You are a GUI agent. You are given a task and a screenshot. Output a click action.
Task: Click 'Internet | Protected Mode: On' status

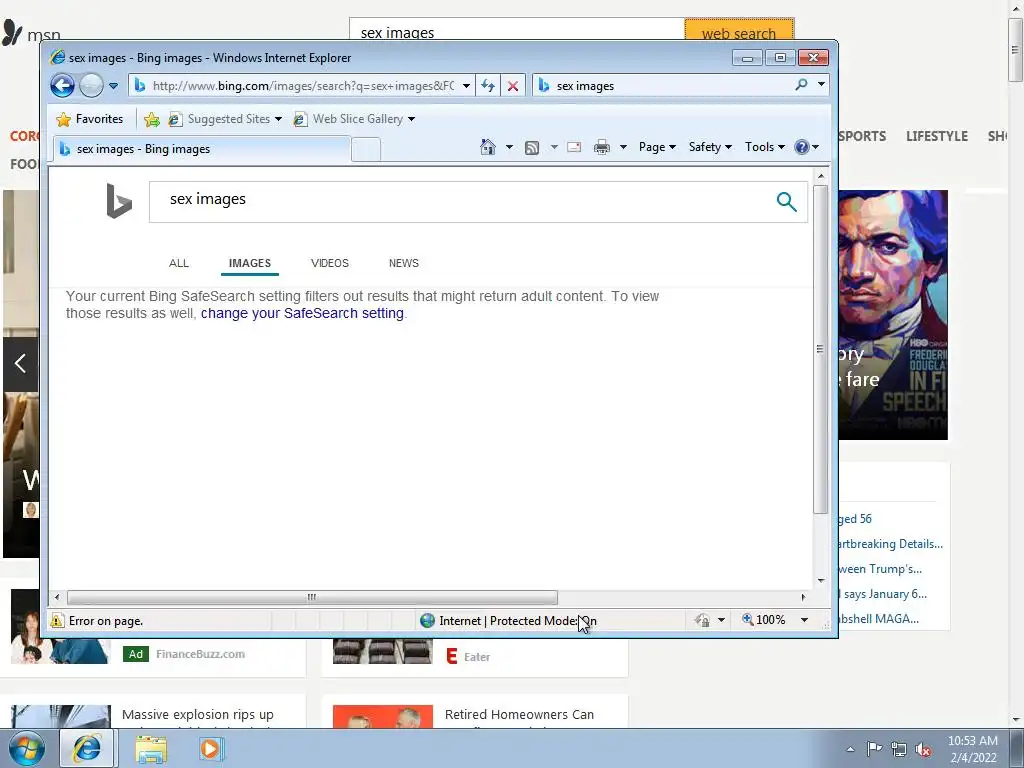tap(508, 620)
